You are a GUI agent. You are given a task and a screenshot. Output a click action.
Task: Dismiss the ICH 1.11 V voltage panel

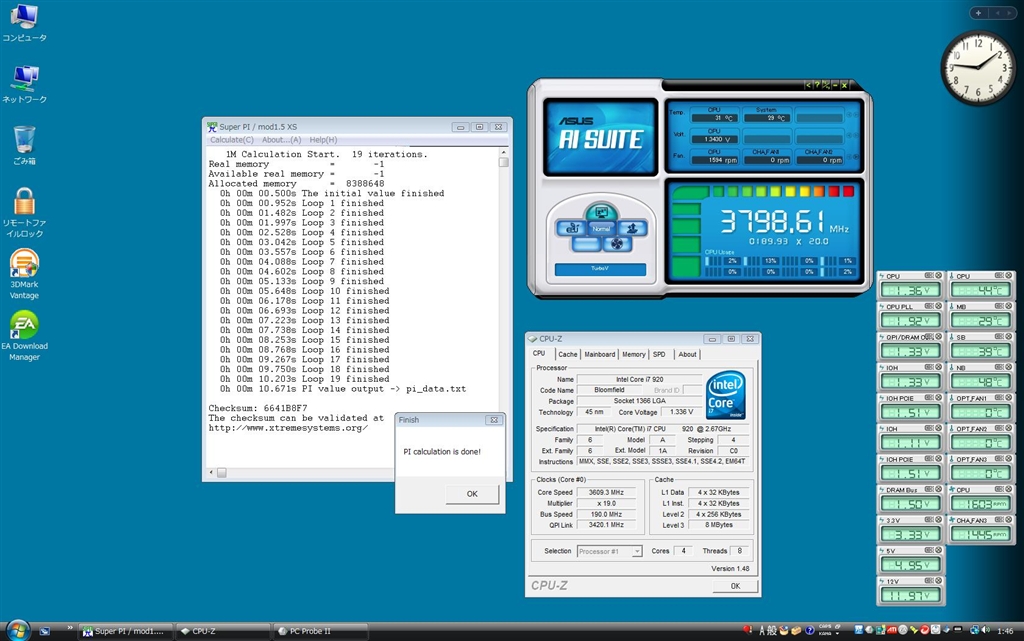tap(938, 428)
